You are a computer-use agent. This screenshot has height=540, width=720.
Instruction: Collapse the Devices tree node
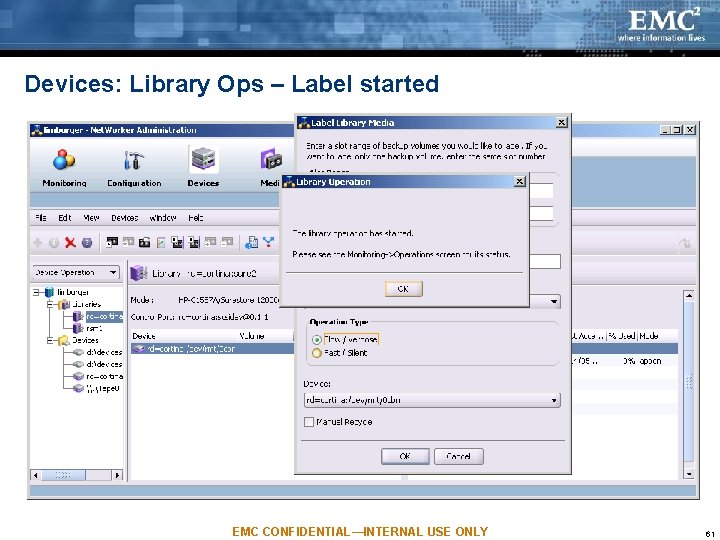point(50,340)
